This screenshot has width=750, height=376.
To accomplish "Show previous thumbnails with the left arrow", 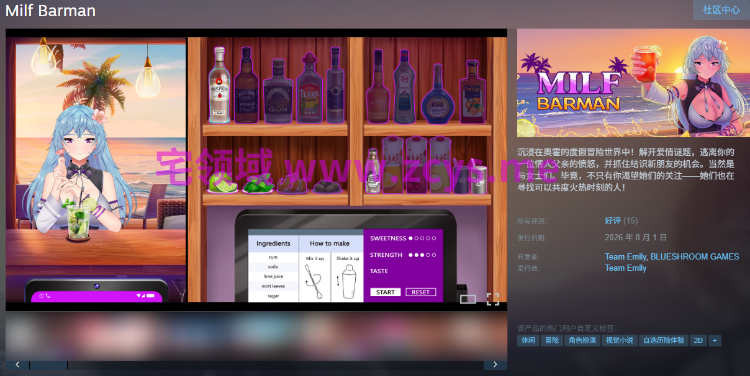I will 17,365.
